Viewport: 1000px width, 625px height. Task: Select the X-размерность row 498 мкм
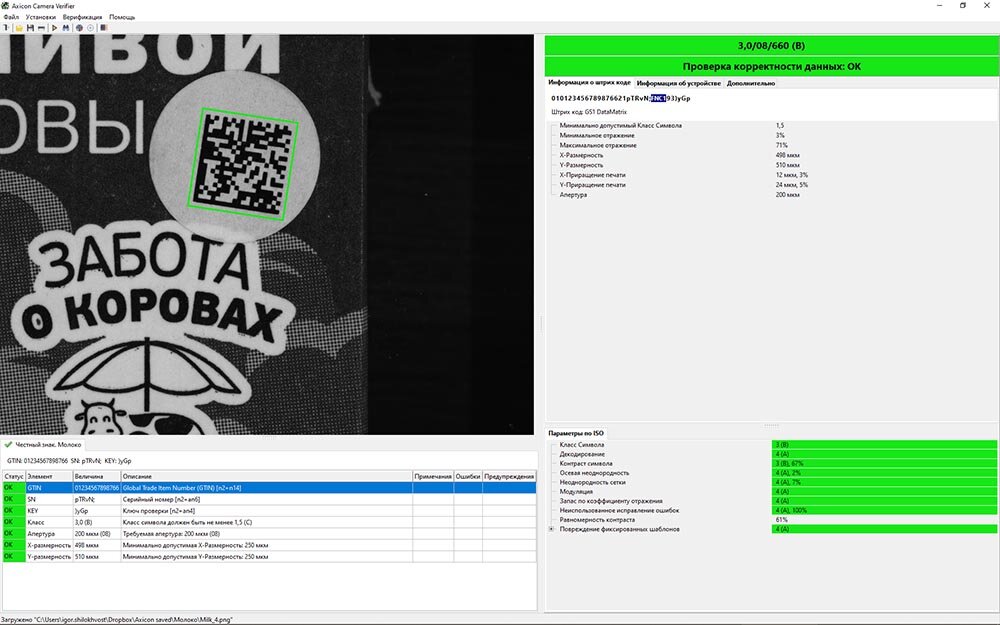[269, 545]
